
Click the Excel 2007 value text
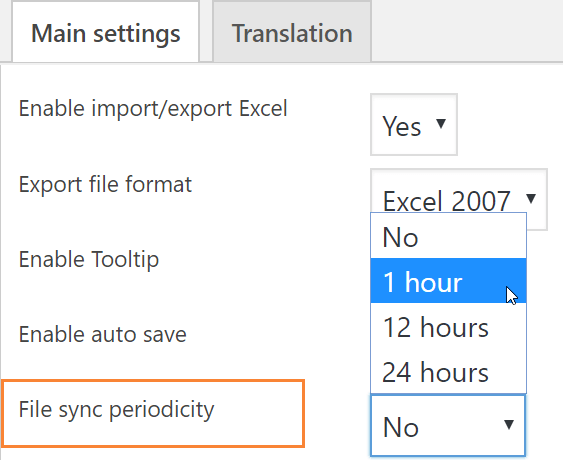446,200
